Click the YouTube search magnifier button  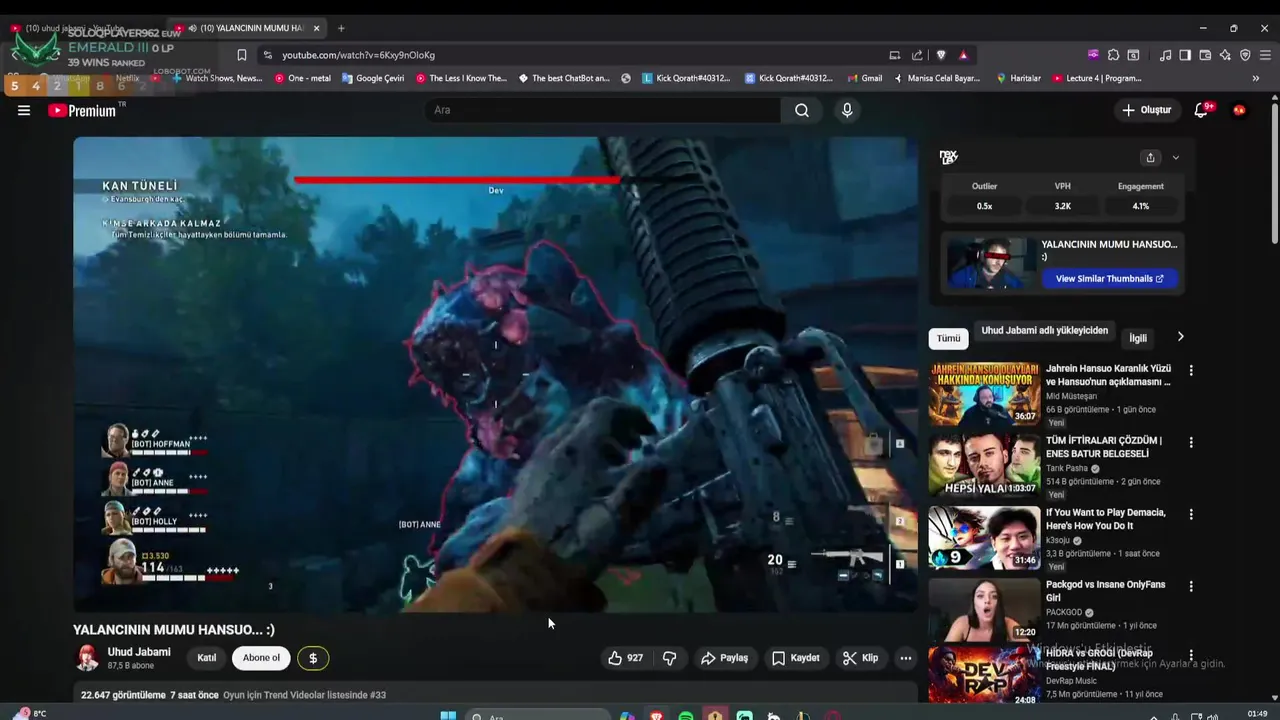click(x=802, y=110)
